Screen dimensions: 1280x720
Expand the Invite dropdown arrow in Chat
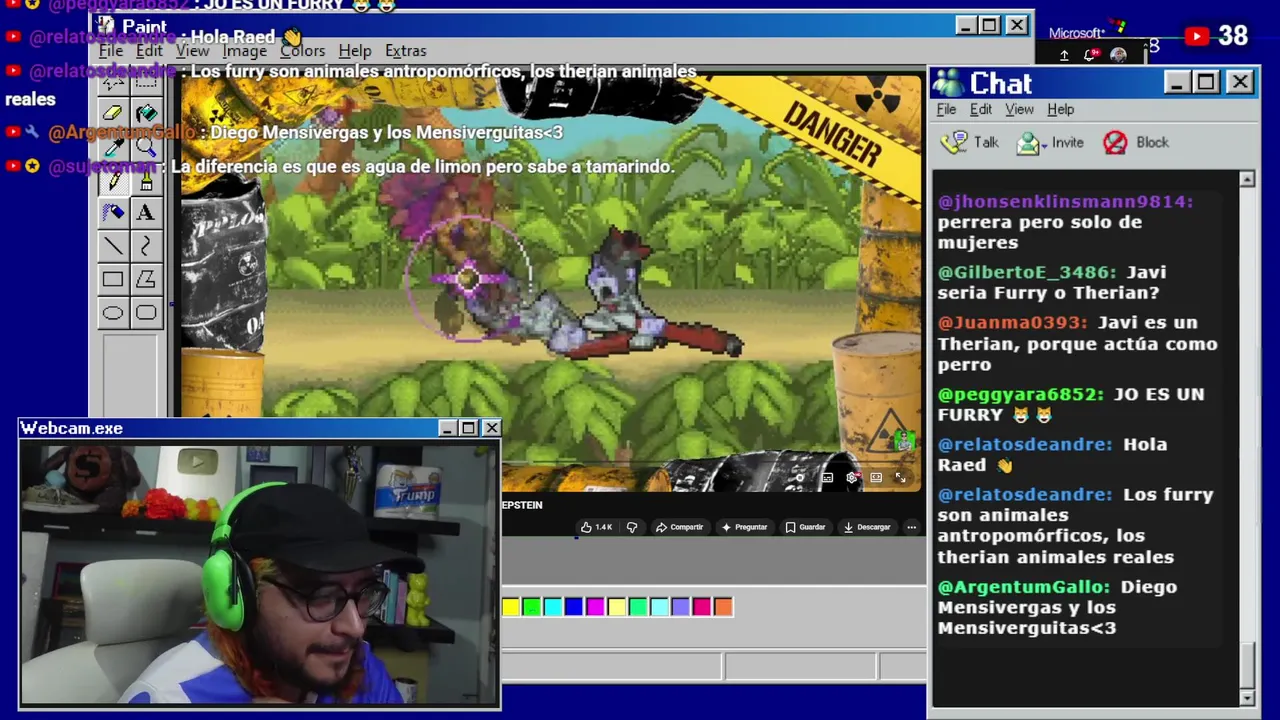[x=1044, y=146]
